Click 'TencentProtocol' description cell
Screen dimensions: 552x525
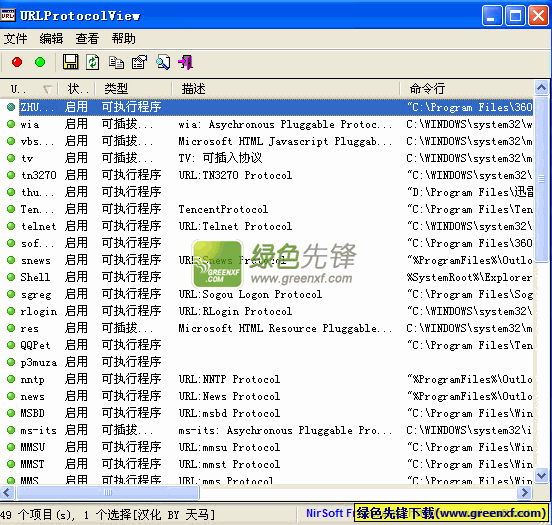[223, 209]
